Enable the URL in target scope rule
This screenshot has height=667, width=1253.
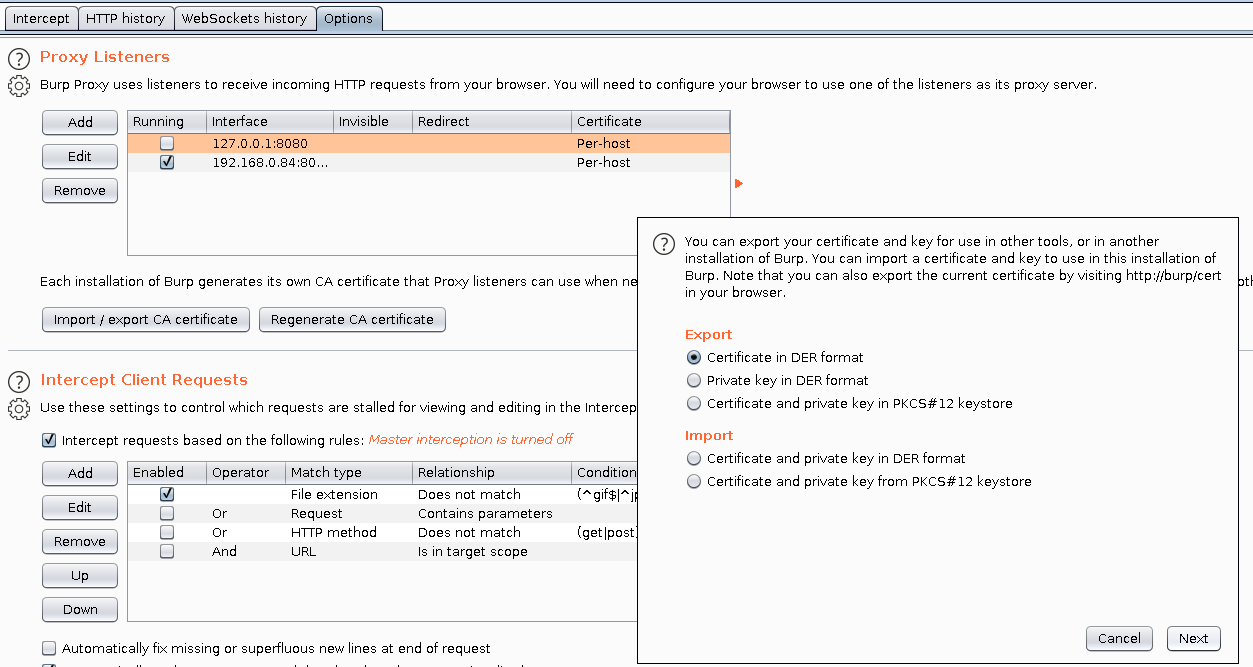(167, 551)
